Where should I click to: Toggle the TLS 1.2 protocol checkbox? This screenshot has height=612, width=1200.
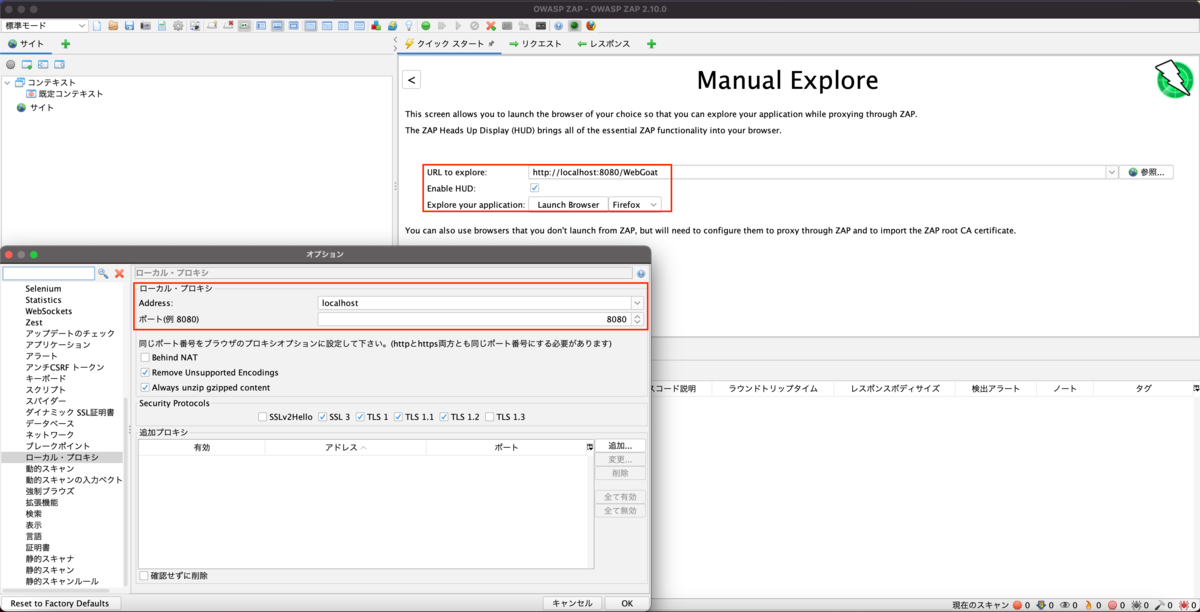click(x=445, y=417)
